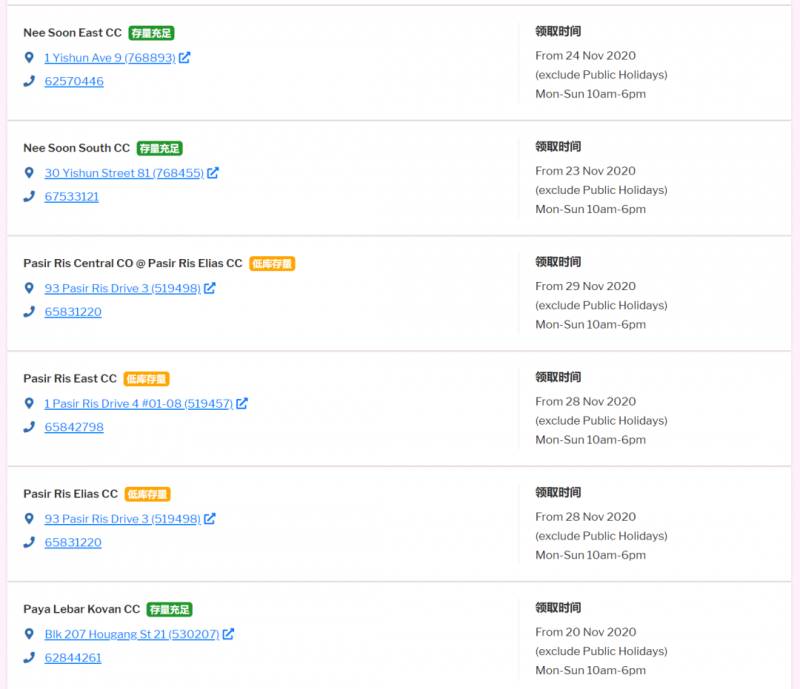Viewport: 800px width, 689px height.
Task: Open the 1 Yishun Ave 9 (768893) address link
Action: [x=109, y=58]
